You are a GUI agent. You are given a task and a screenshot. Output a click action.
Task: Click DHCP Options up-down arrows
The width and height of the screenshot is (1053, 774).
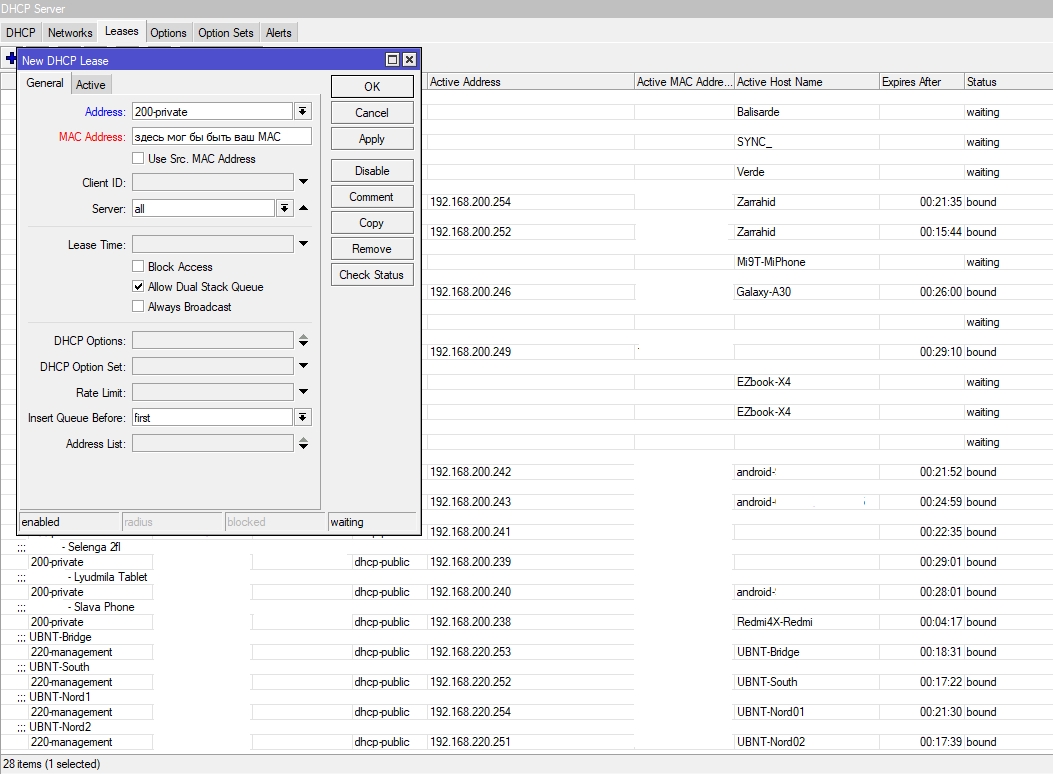click(304, 340)
